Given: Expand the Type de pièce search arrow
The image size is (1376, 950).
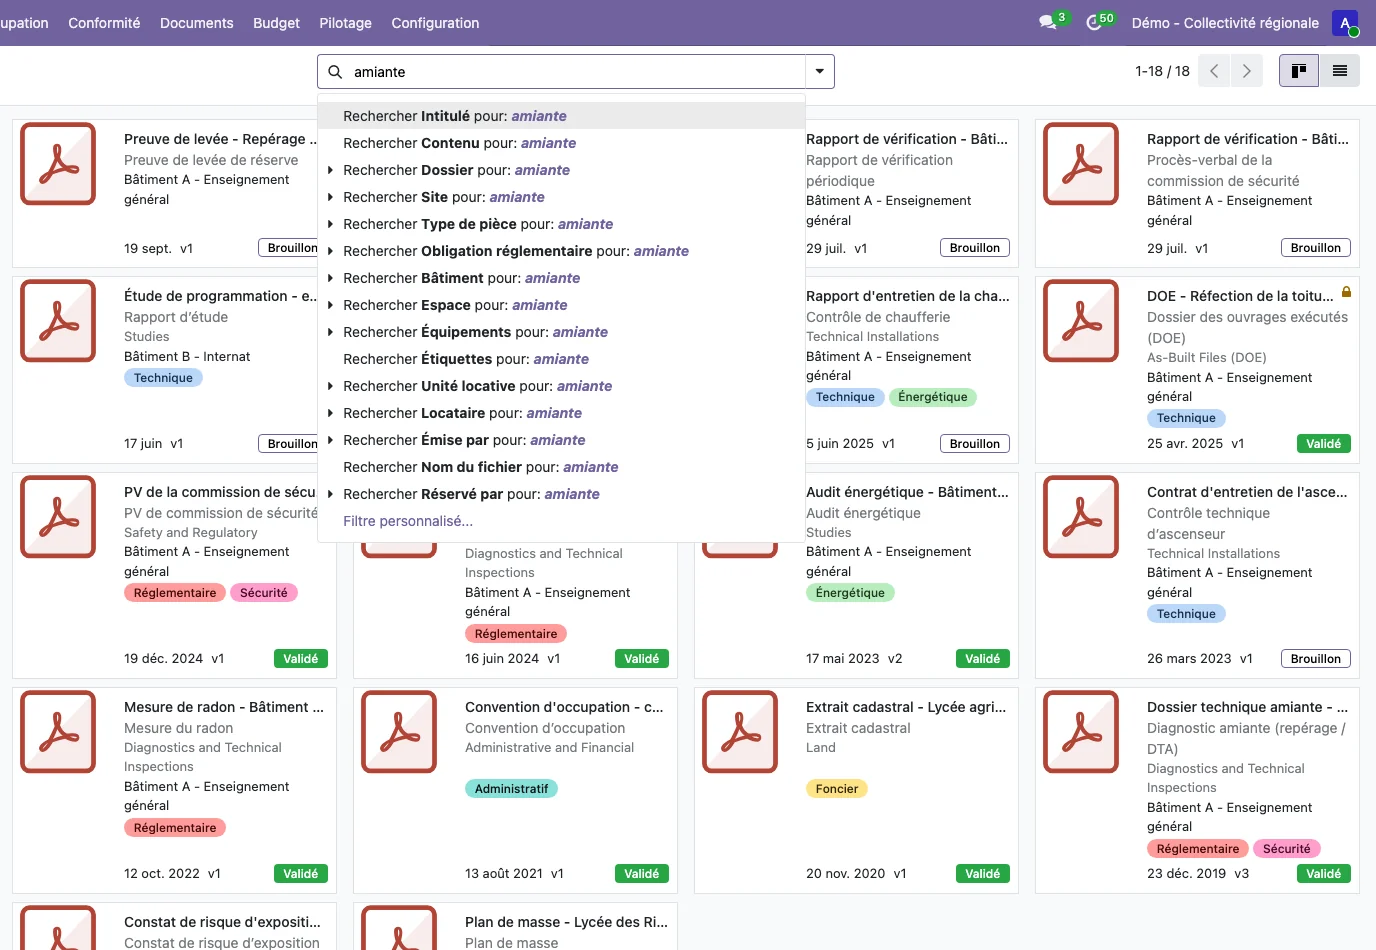Looking at the screenshot, I should click(330, 224).
